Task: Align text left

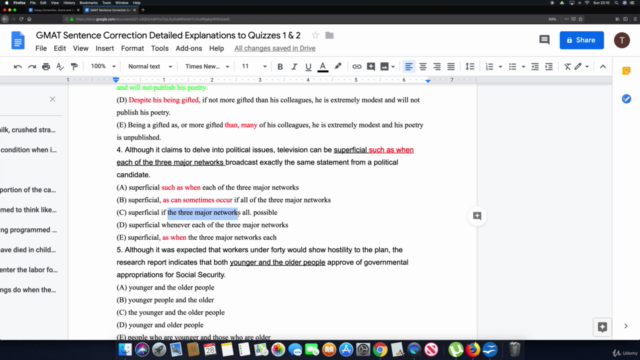Action: (409, 67)
